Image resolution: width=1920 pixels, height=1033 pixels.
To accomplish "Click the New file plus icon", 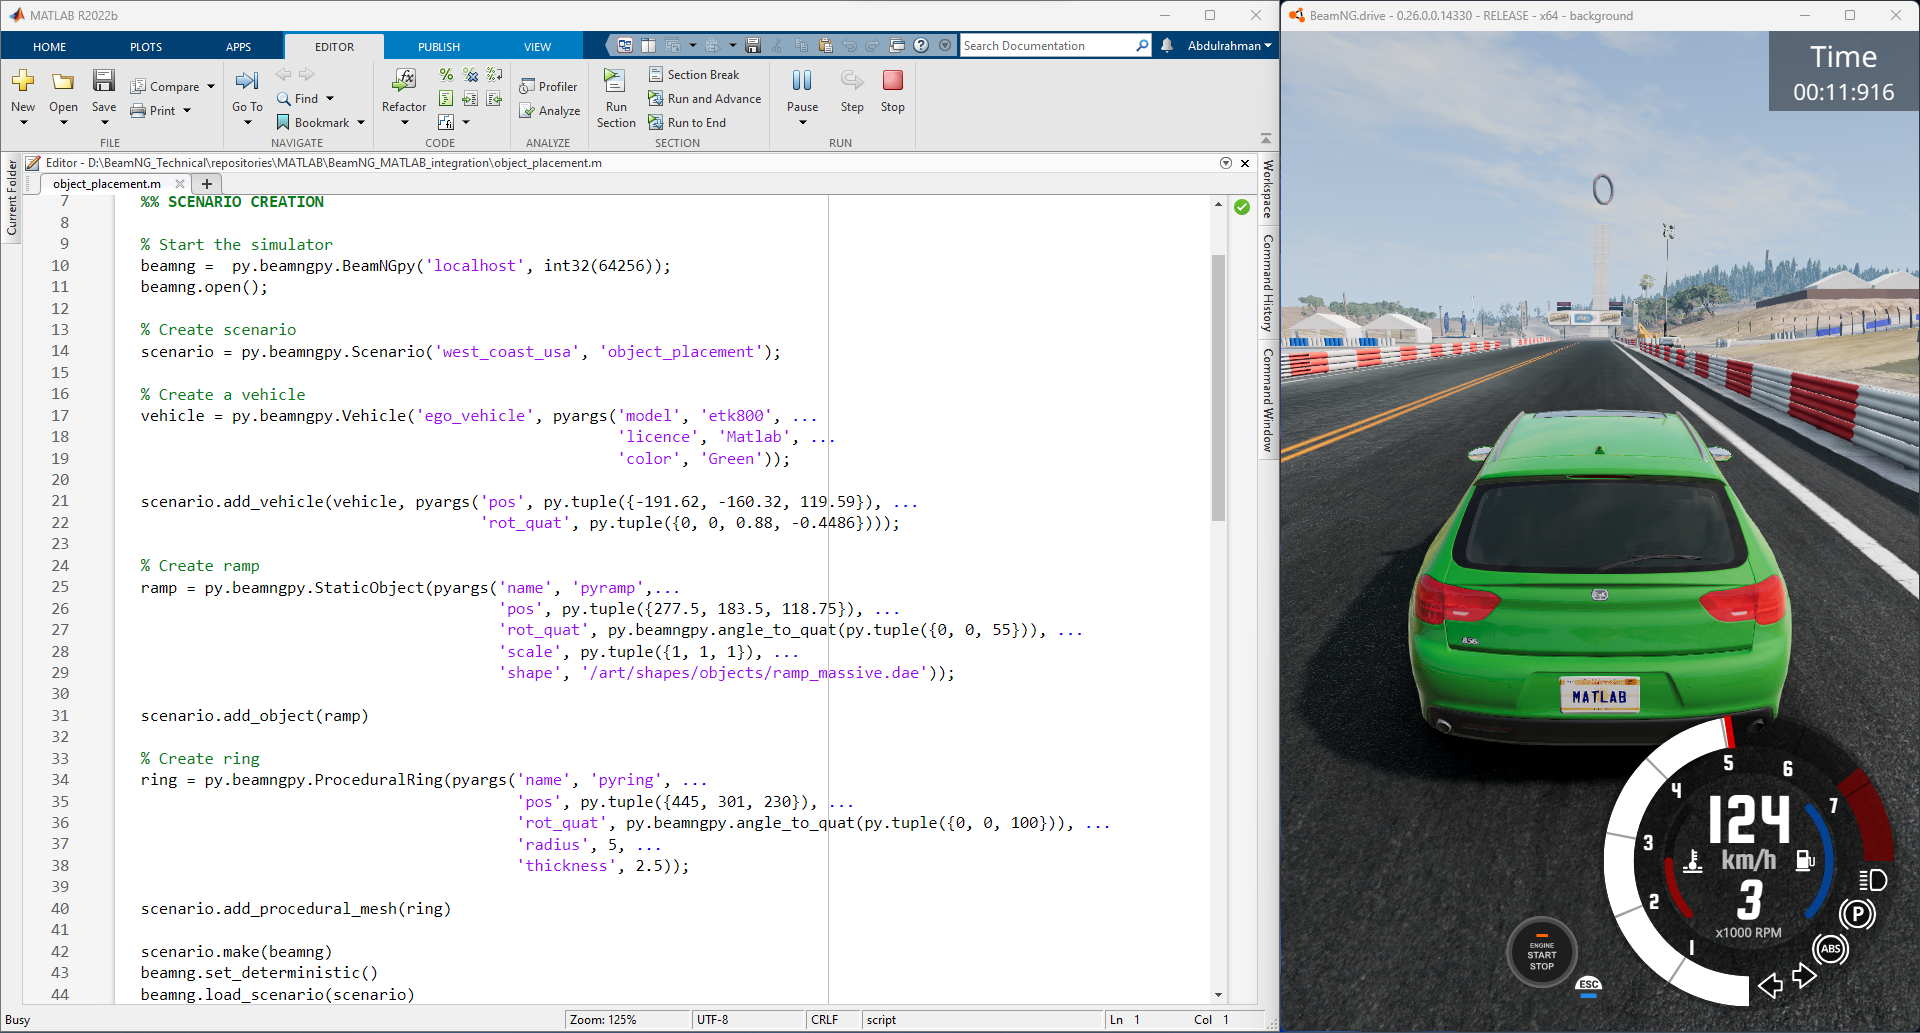I will [23, 81].
